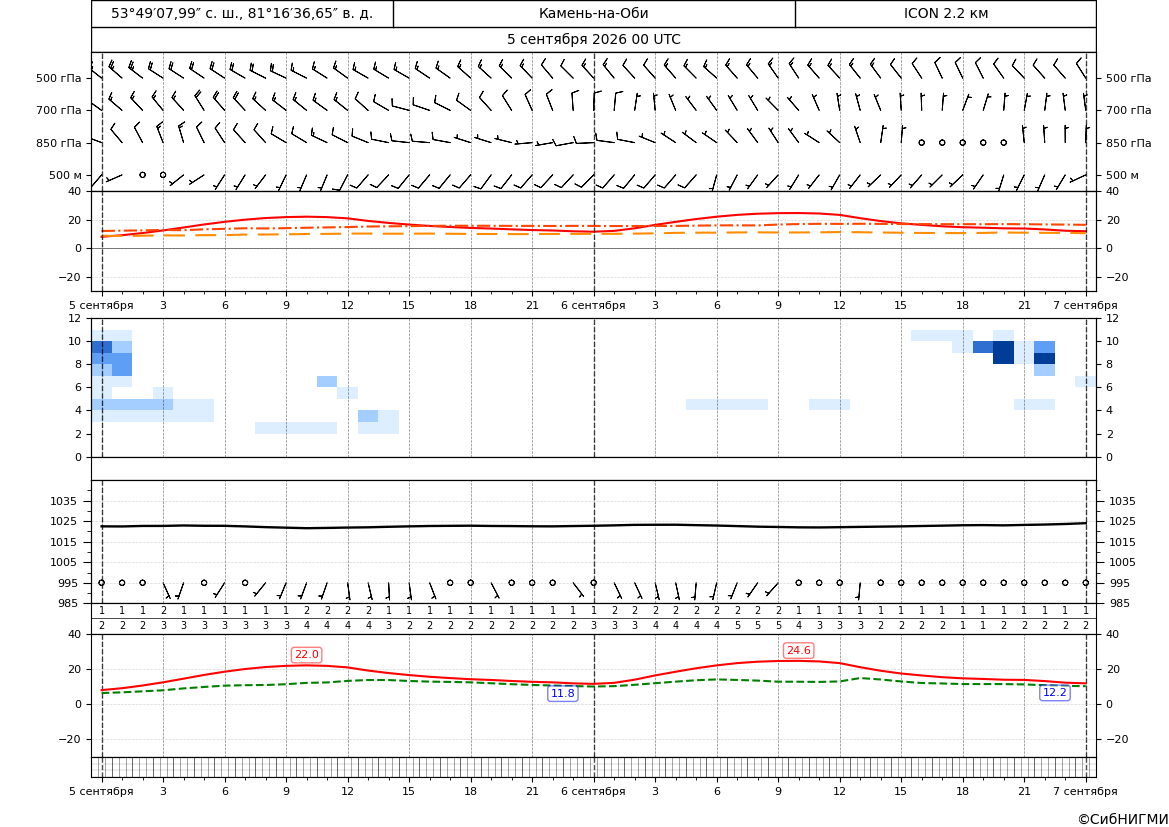Open the coordinates cell 53°49′07,99″ с. ш.
Screen dimensions: 1169x827
coord(242,13)
